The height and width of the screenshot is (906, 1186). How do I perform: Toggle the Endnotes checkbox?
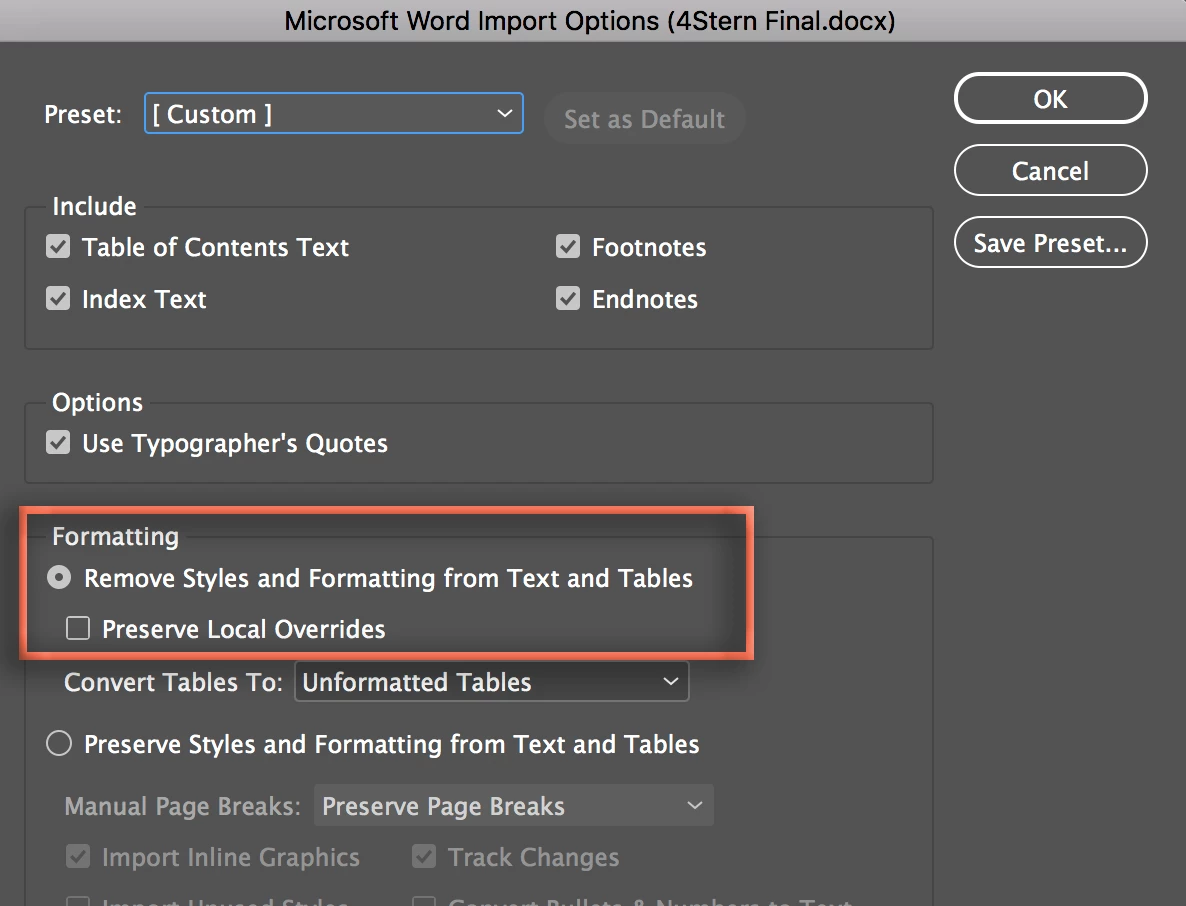click(568, 299)
